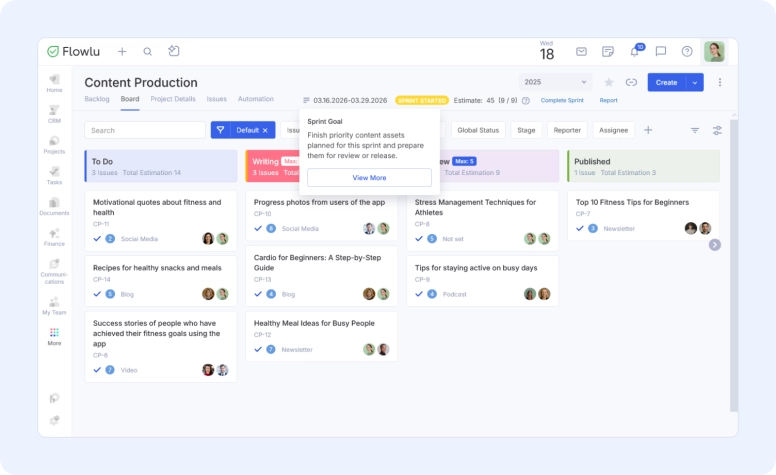
Task: Open the help question mark icon
Action: click(x=687, y=51)
